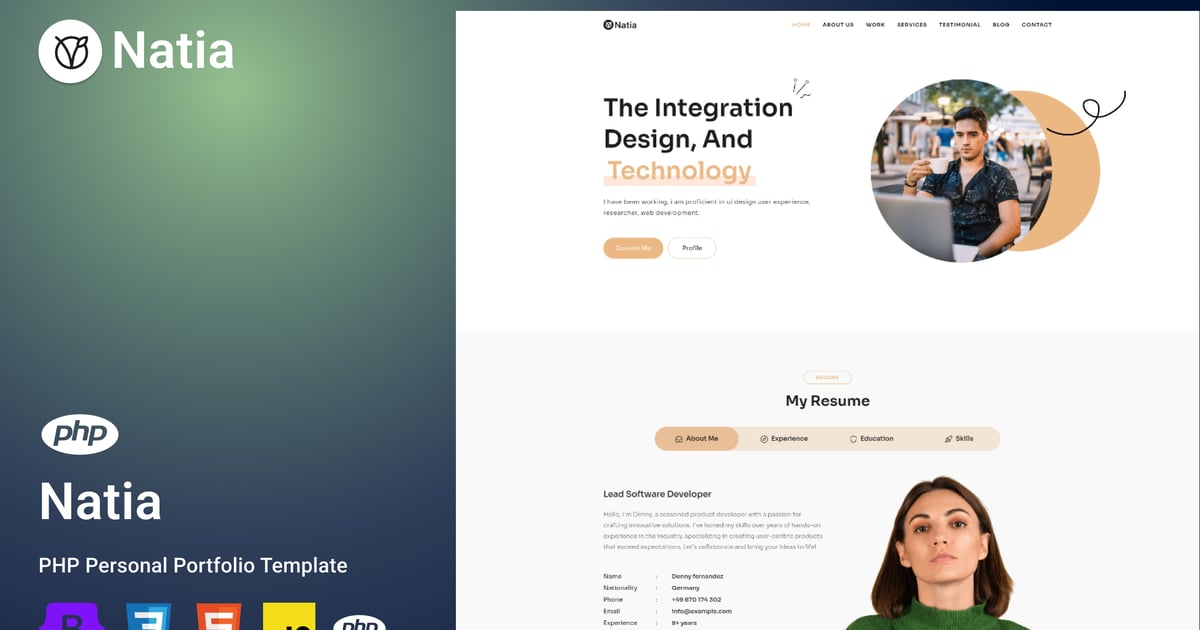Click the circular hero portrait photo

click(x=946, y=171)
